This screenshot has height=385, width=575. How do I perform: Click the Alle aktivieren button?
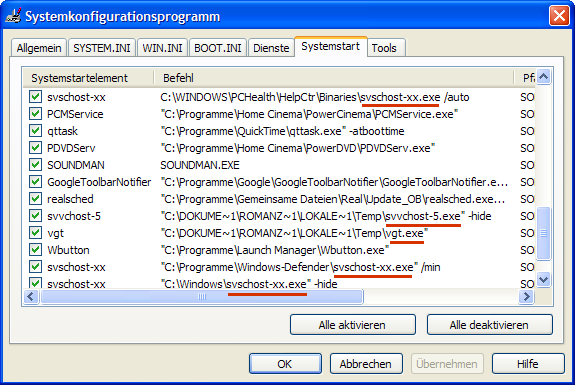point(352,325)
